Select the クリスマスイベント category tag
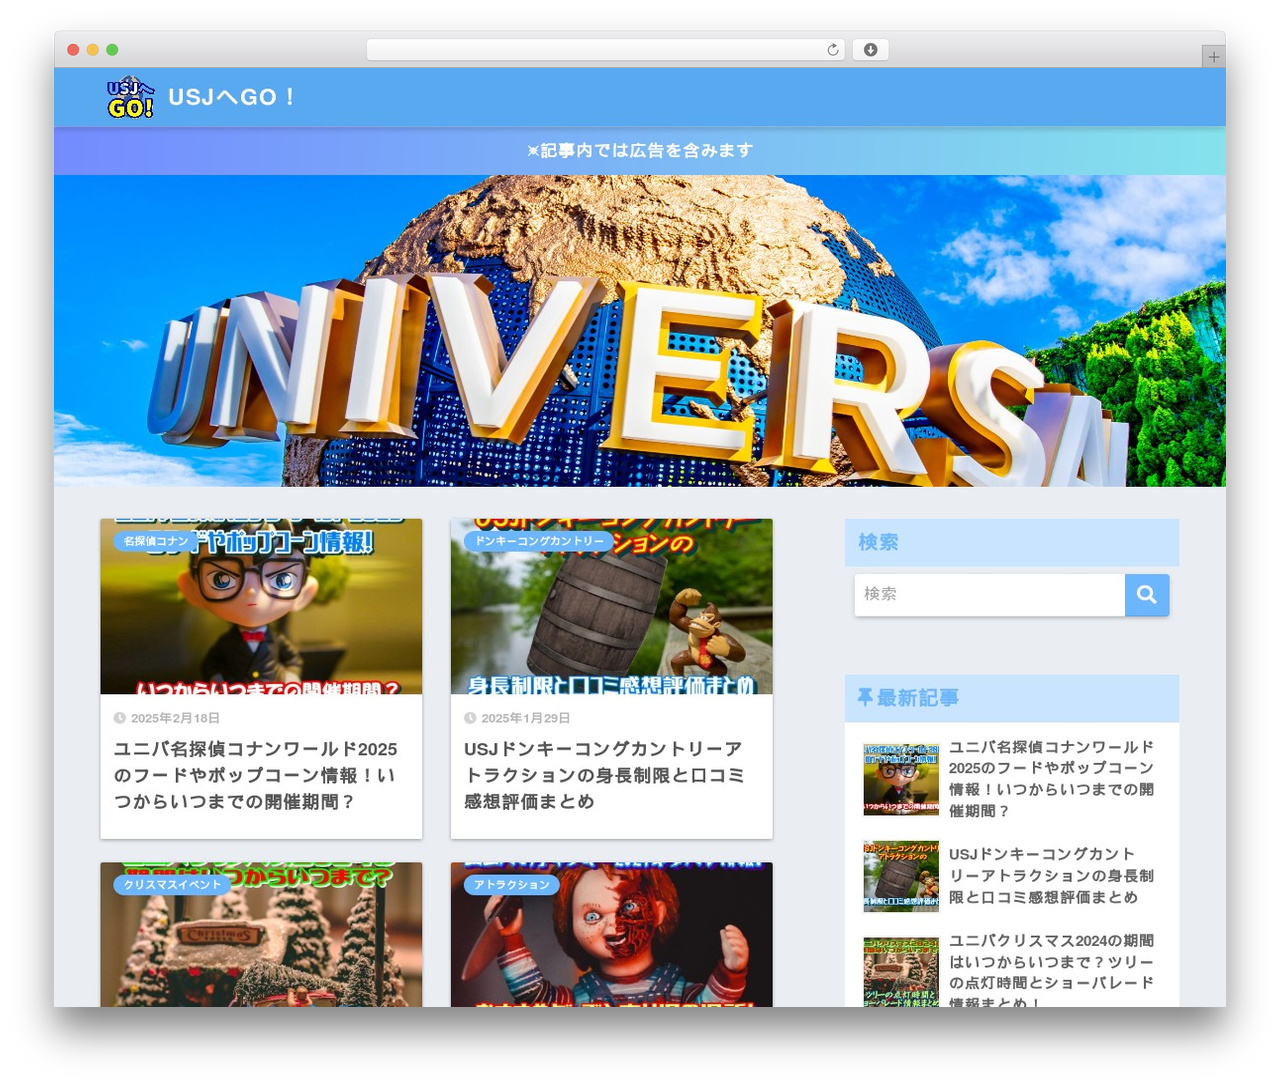1280x1084 pixels. tap(172, 885)
